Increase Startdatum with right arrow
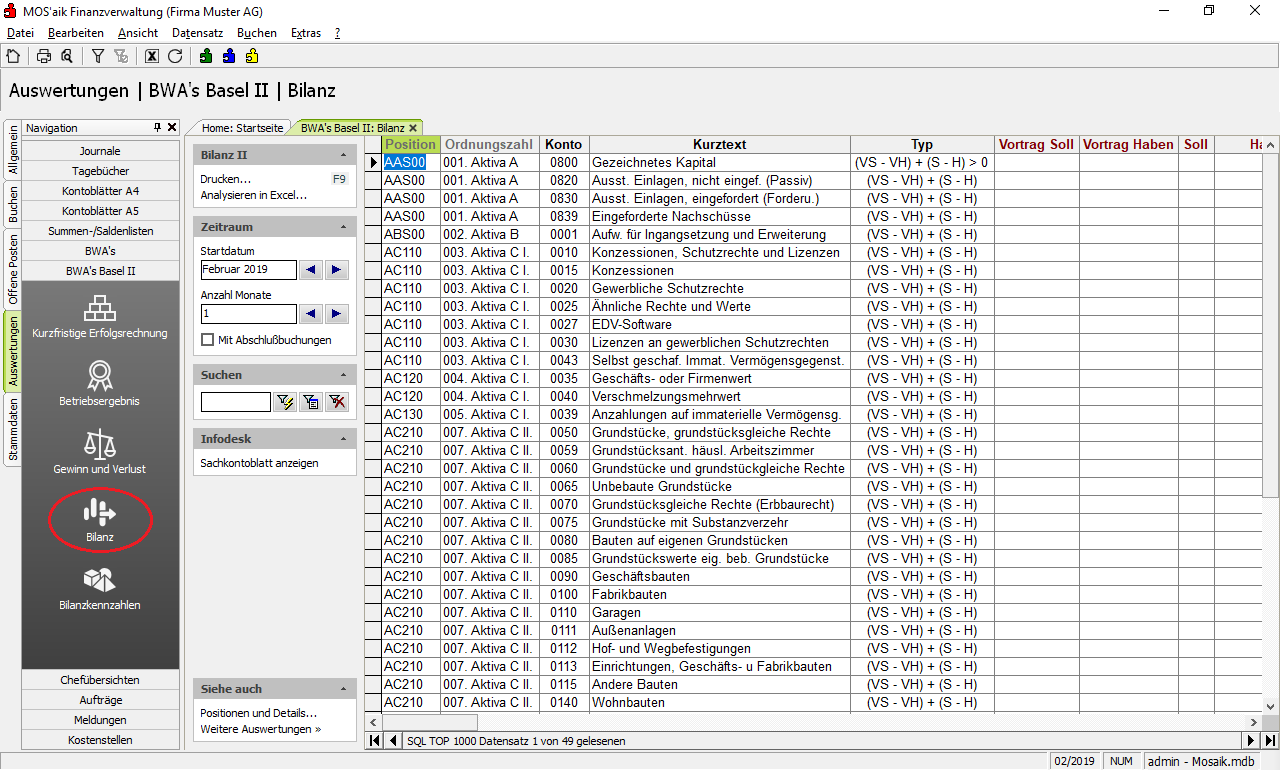 click(337, 270)
